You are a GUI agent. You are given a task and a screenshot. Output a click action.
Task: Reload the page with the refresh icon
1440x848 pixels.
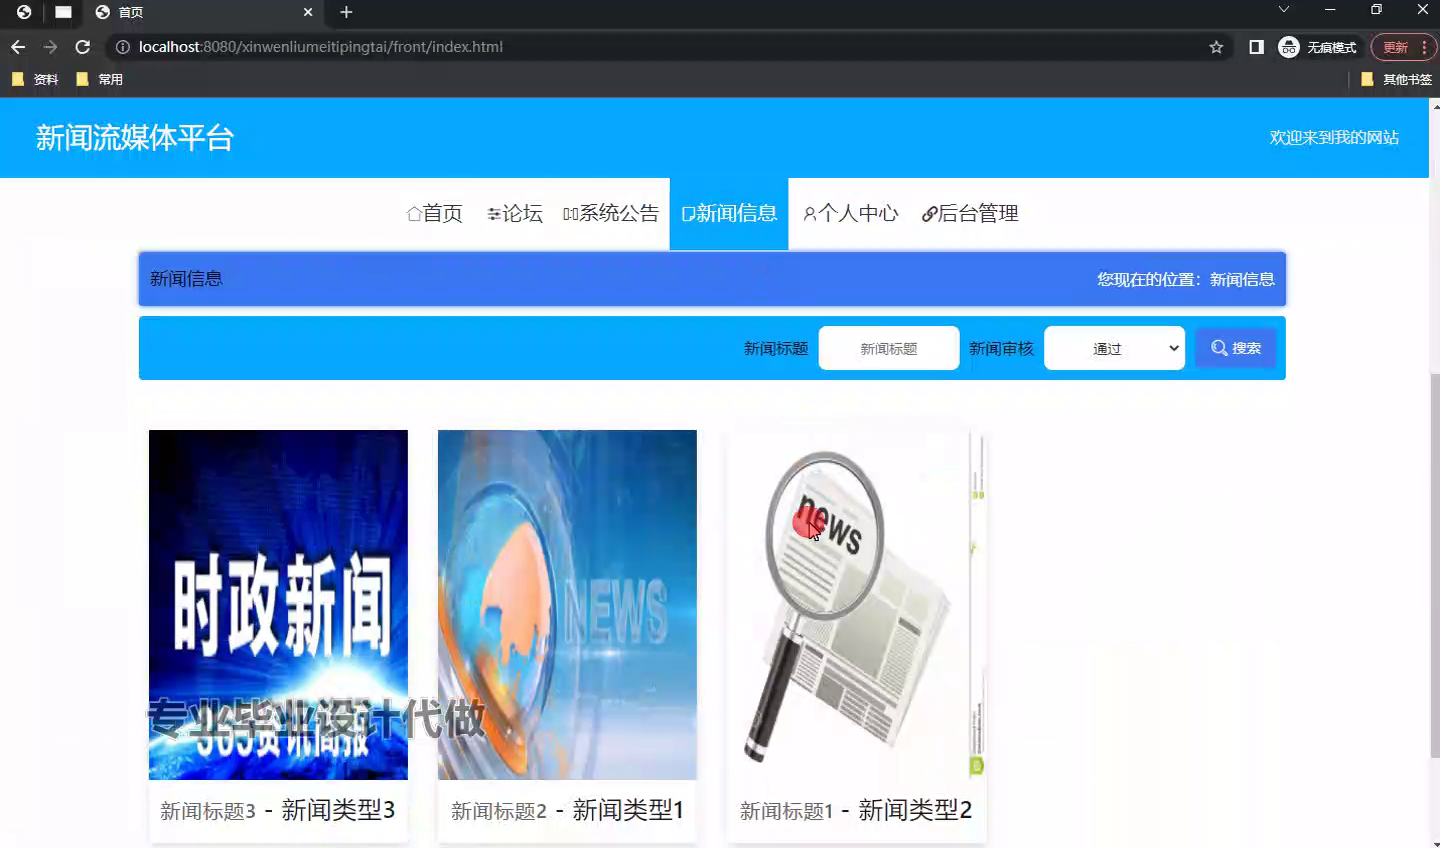tap(83, 47)
